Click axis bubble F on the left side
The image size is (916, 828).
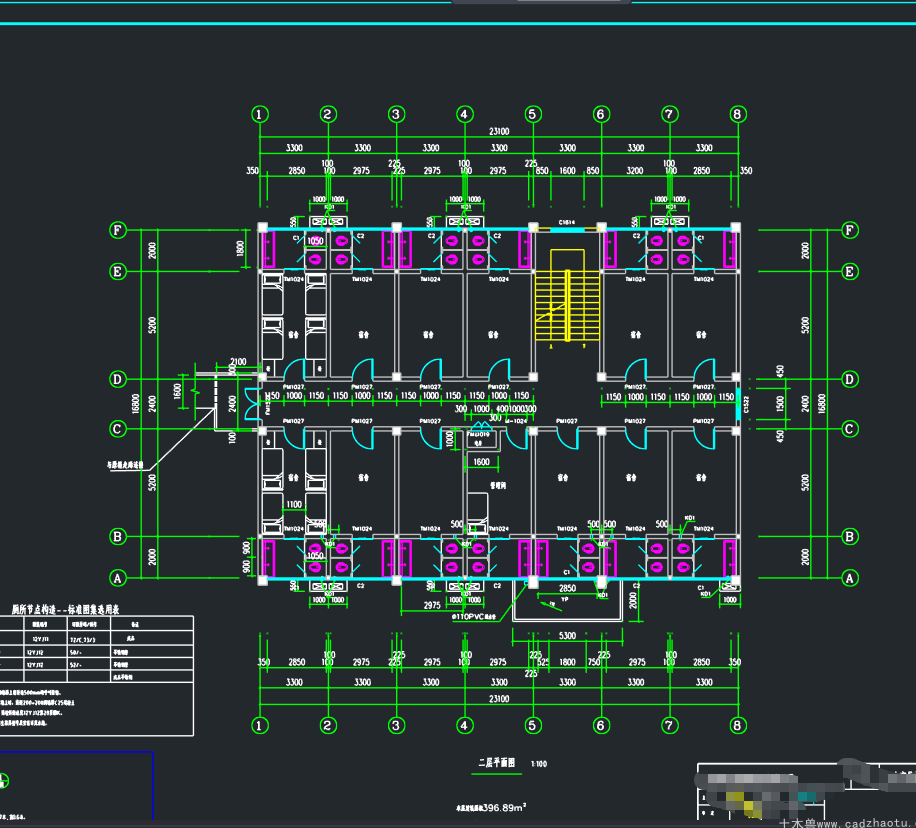coord(118,230)
